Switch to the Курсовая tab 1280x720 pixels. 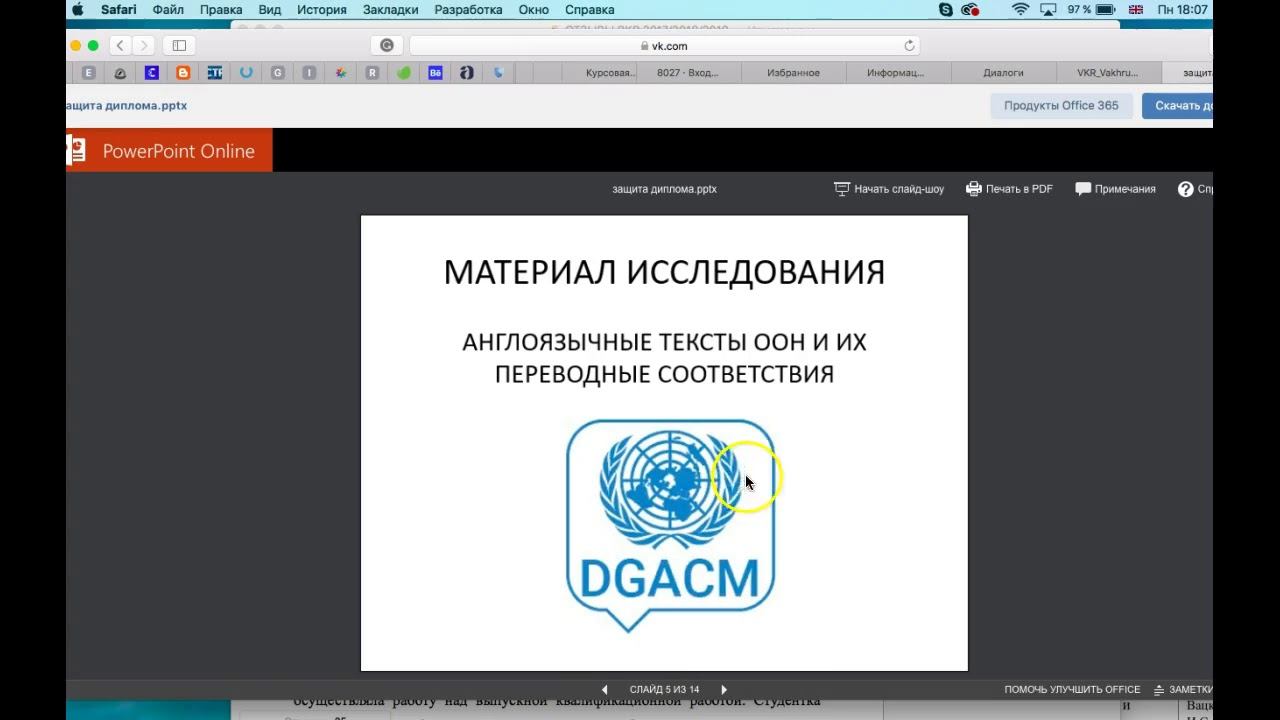coord(611,72)
